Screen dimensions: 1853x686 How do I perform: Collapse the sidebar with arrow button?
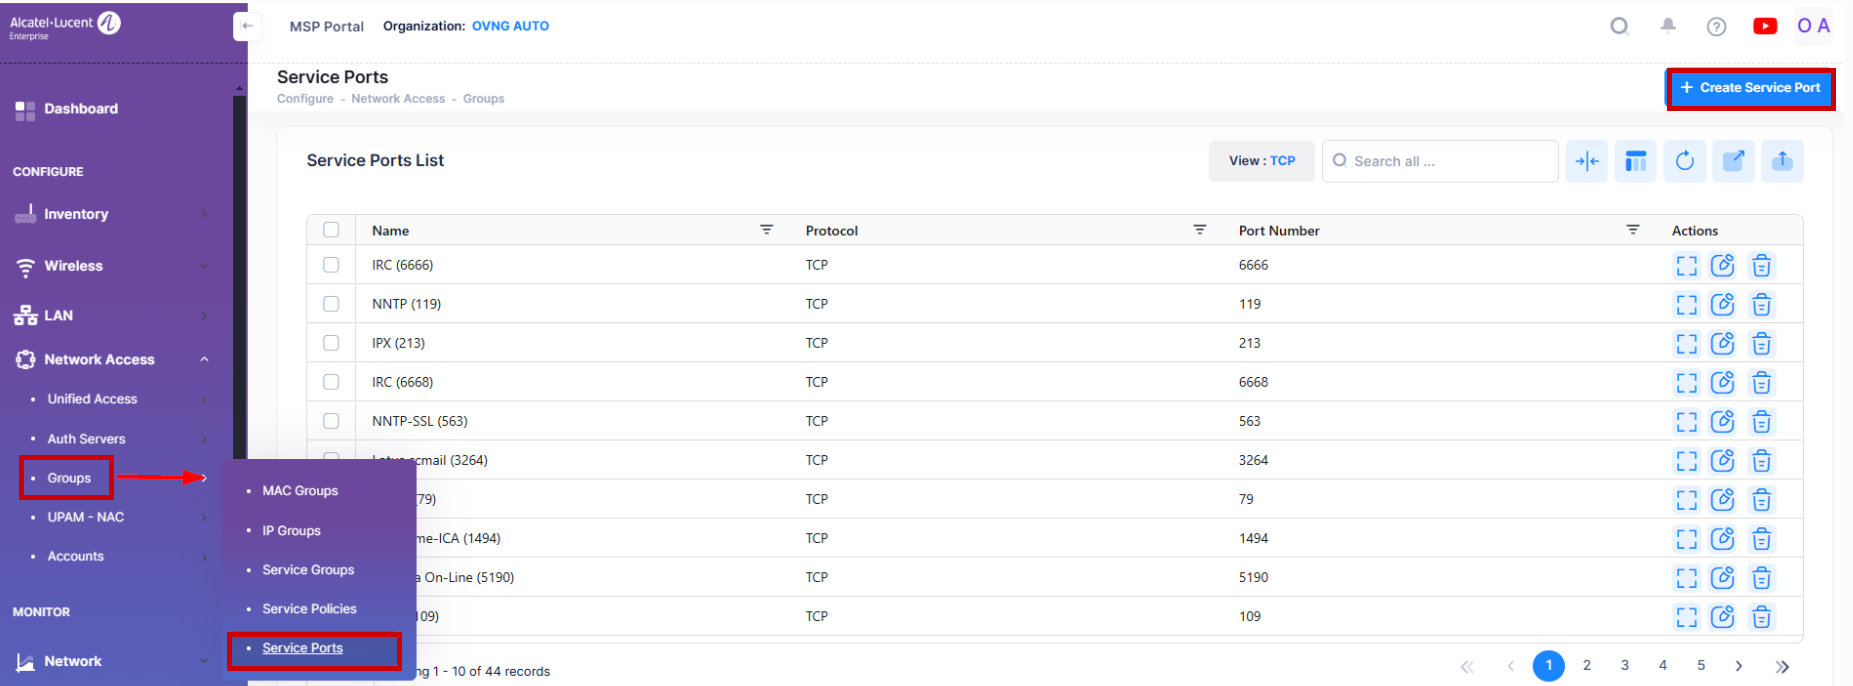coord(247,26)
